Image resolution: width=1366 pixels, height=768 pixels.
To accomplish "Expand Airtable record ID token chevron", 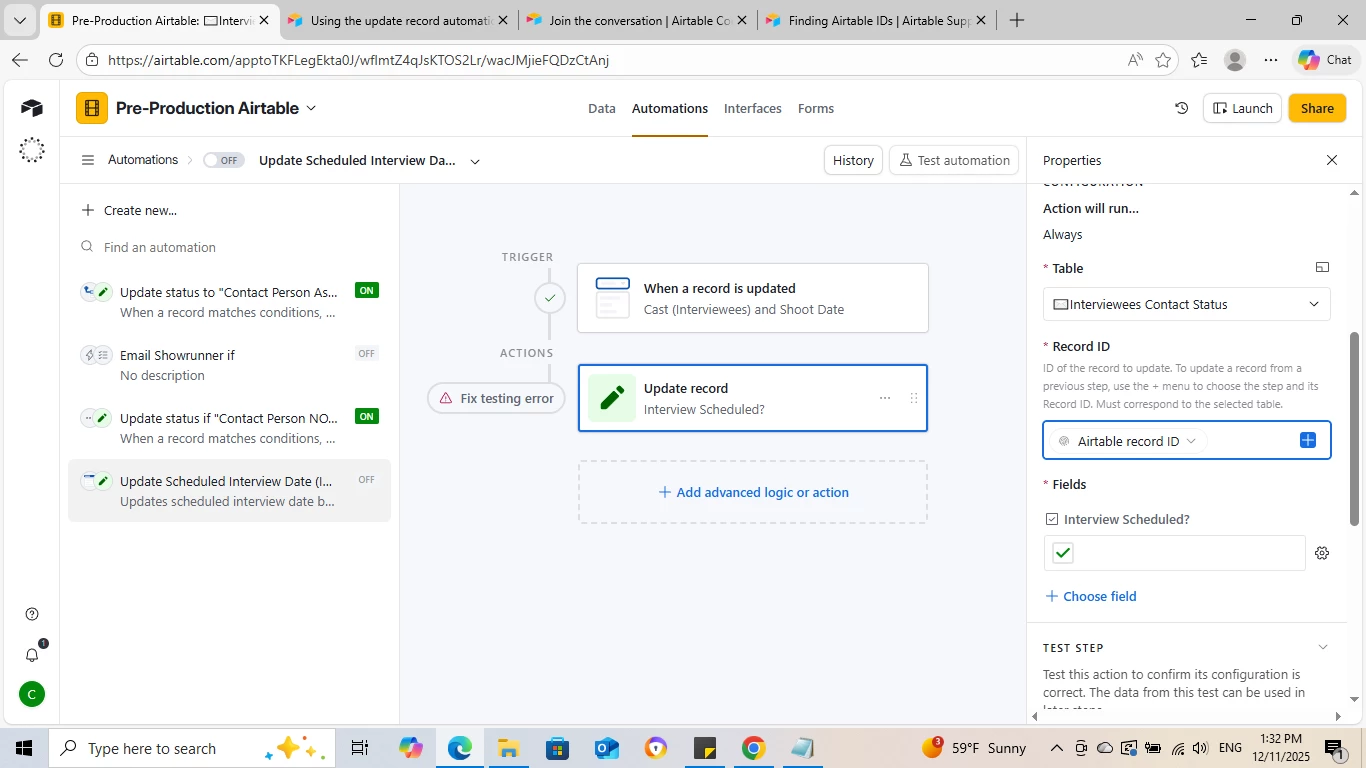I will point(1191,441).
